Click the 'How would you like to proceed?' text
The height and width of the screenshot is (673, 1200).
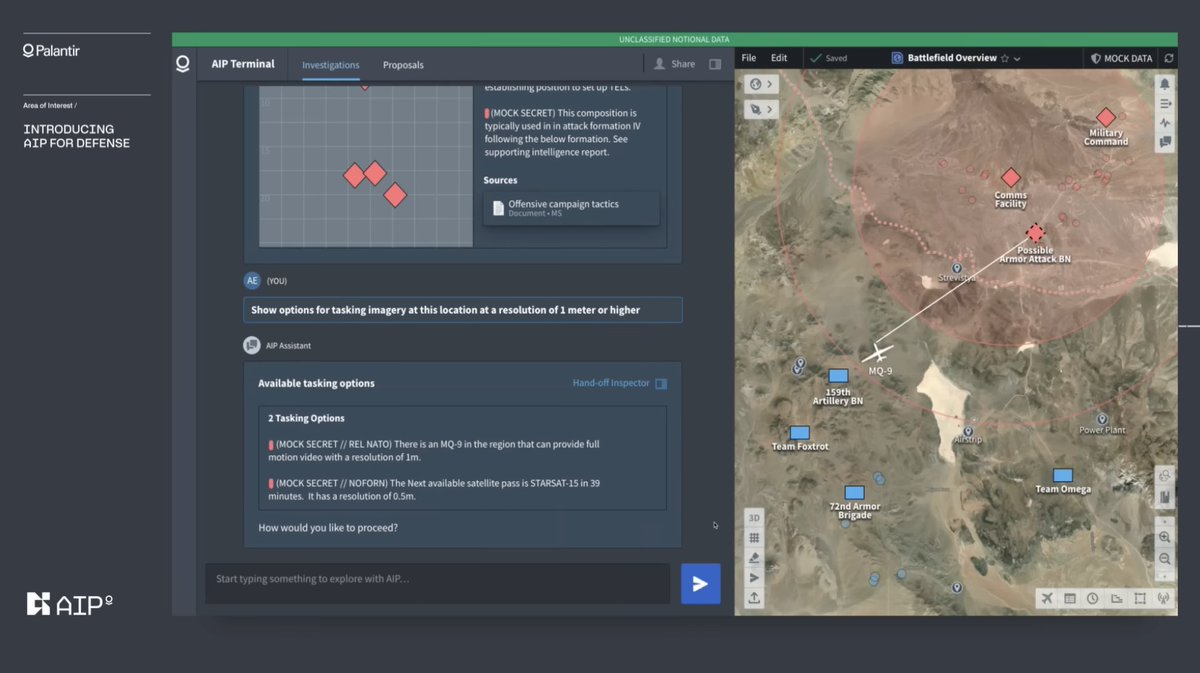[x=328, y=527]
